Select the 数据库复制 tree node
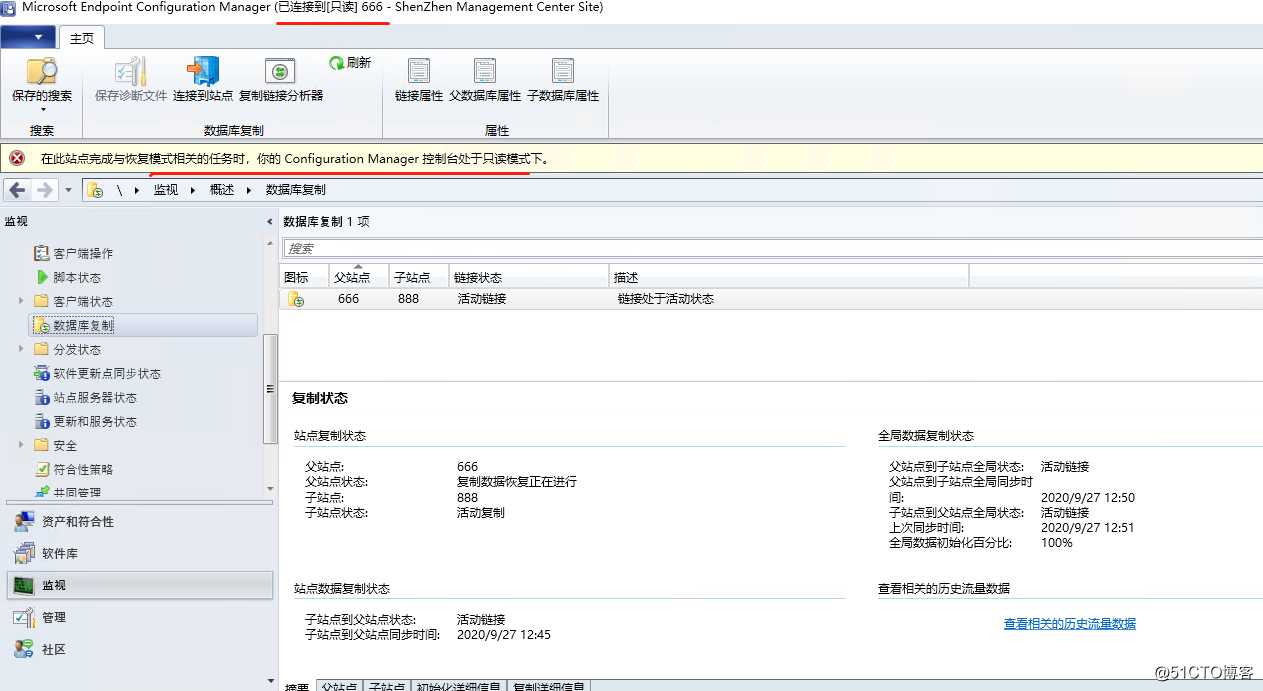This screenshot has height=691, width=1263. click(83, 325)
